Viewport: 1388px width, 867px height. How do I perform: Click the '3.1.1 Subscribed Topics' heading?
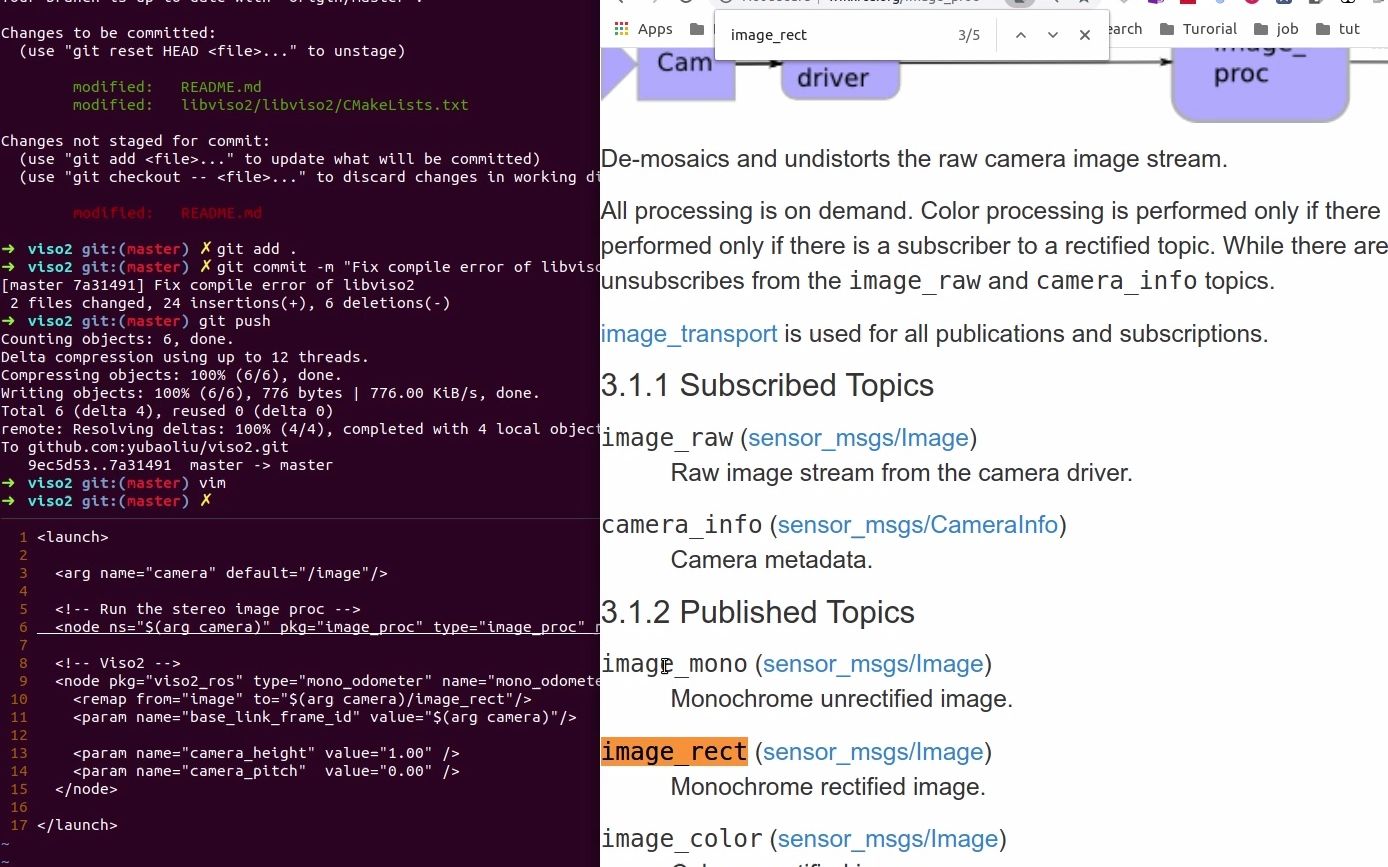tap(767, 385)
